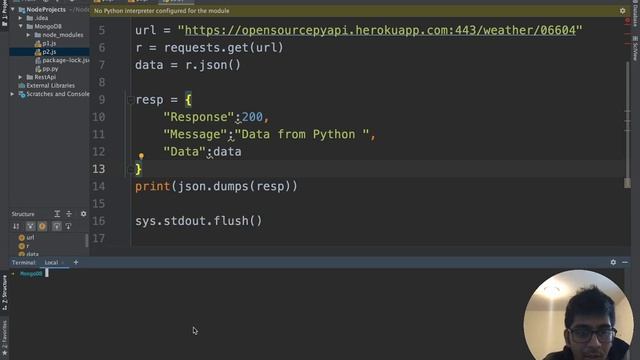Toggle Sort Alphabetically in Structure panel
Viewport: 640px width, 360px height.
(16, 226)
